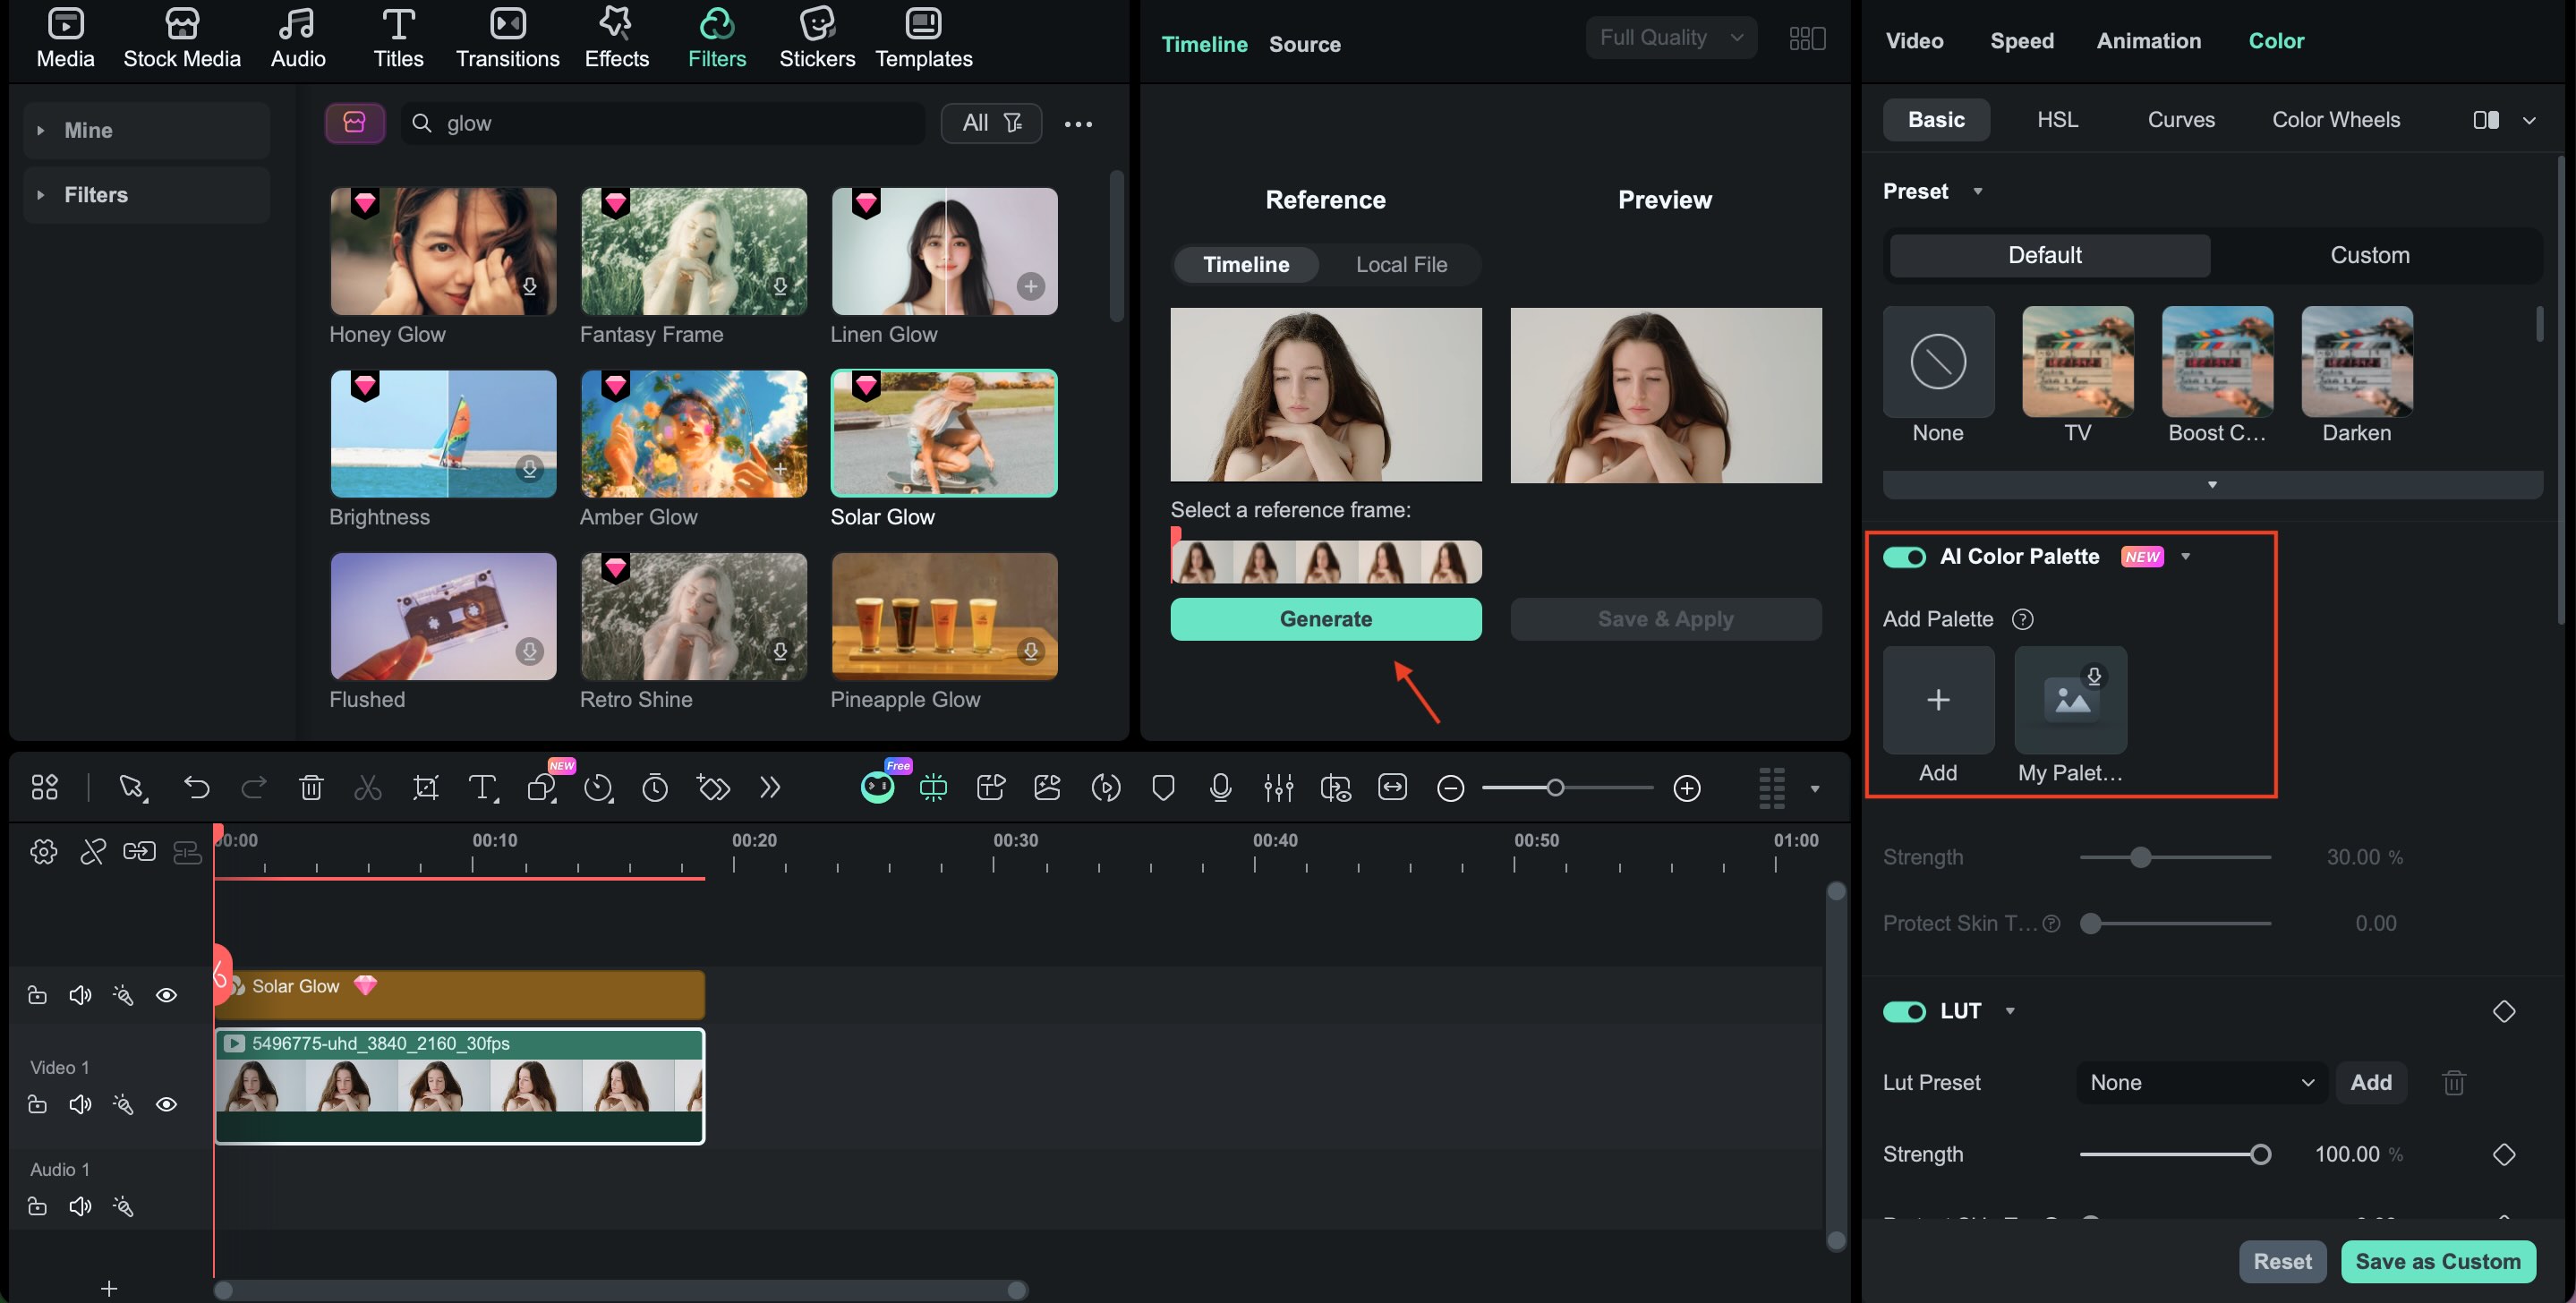Image resolution: width=2576 pixels, height=1303 pixels.
Task: Click Save as Custom
Action: click(2439, 1261)
